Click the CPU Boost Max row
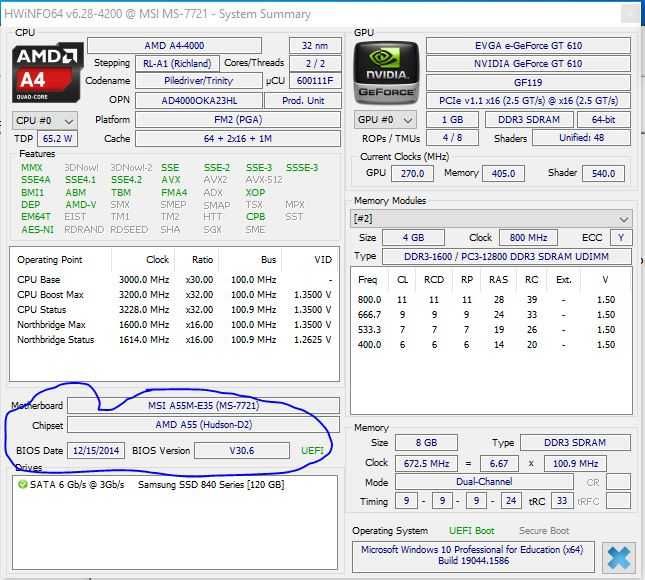 pos(174,295)
